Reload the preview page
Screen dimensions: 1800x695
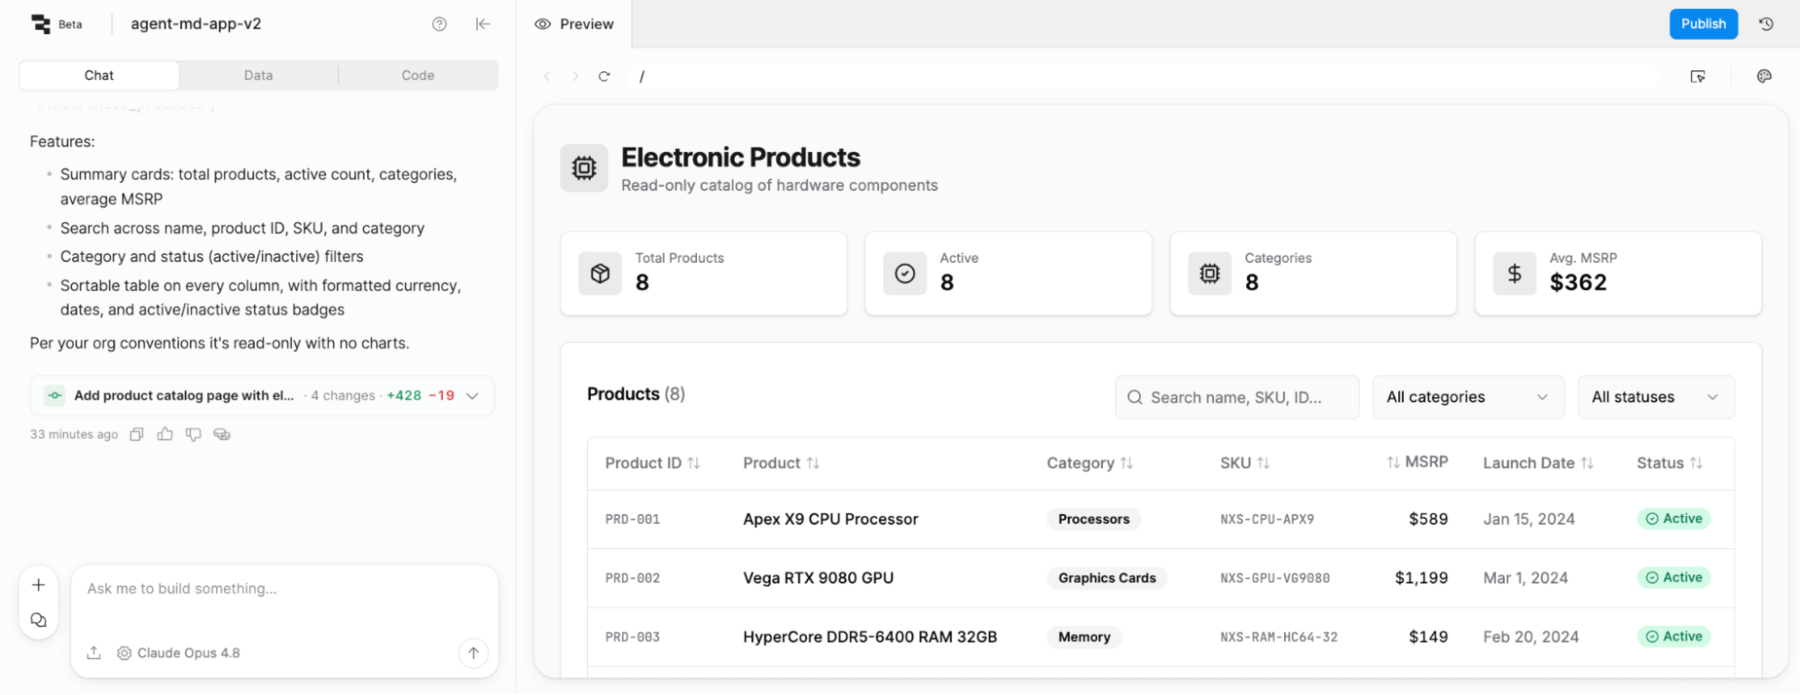[604, 76]
